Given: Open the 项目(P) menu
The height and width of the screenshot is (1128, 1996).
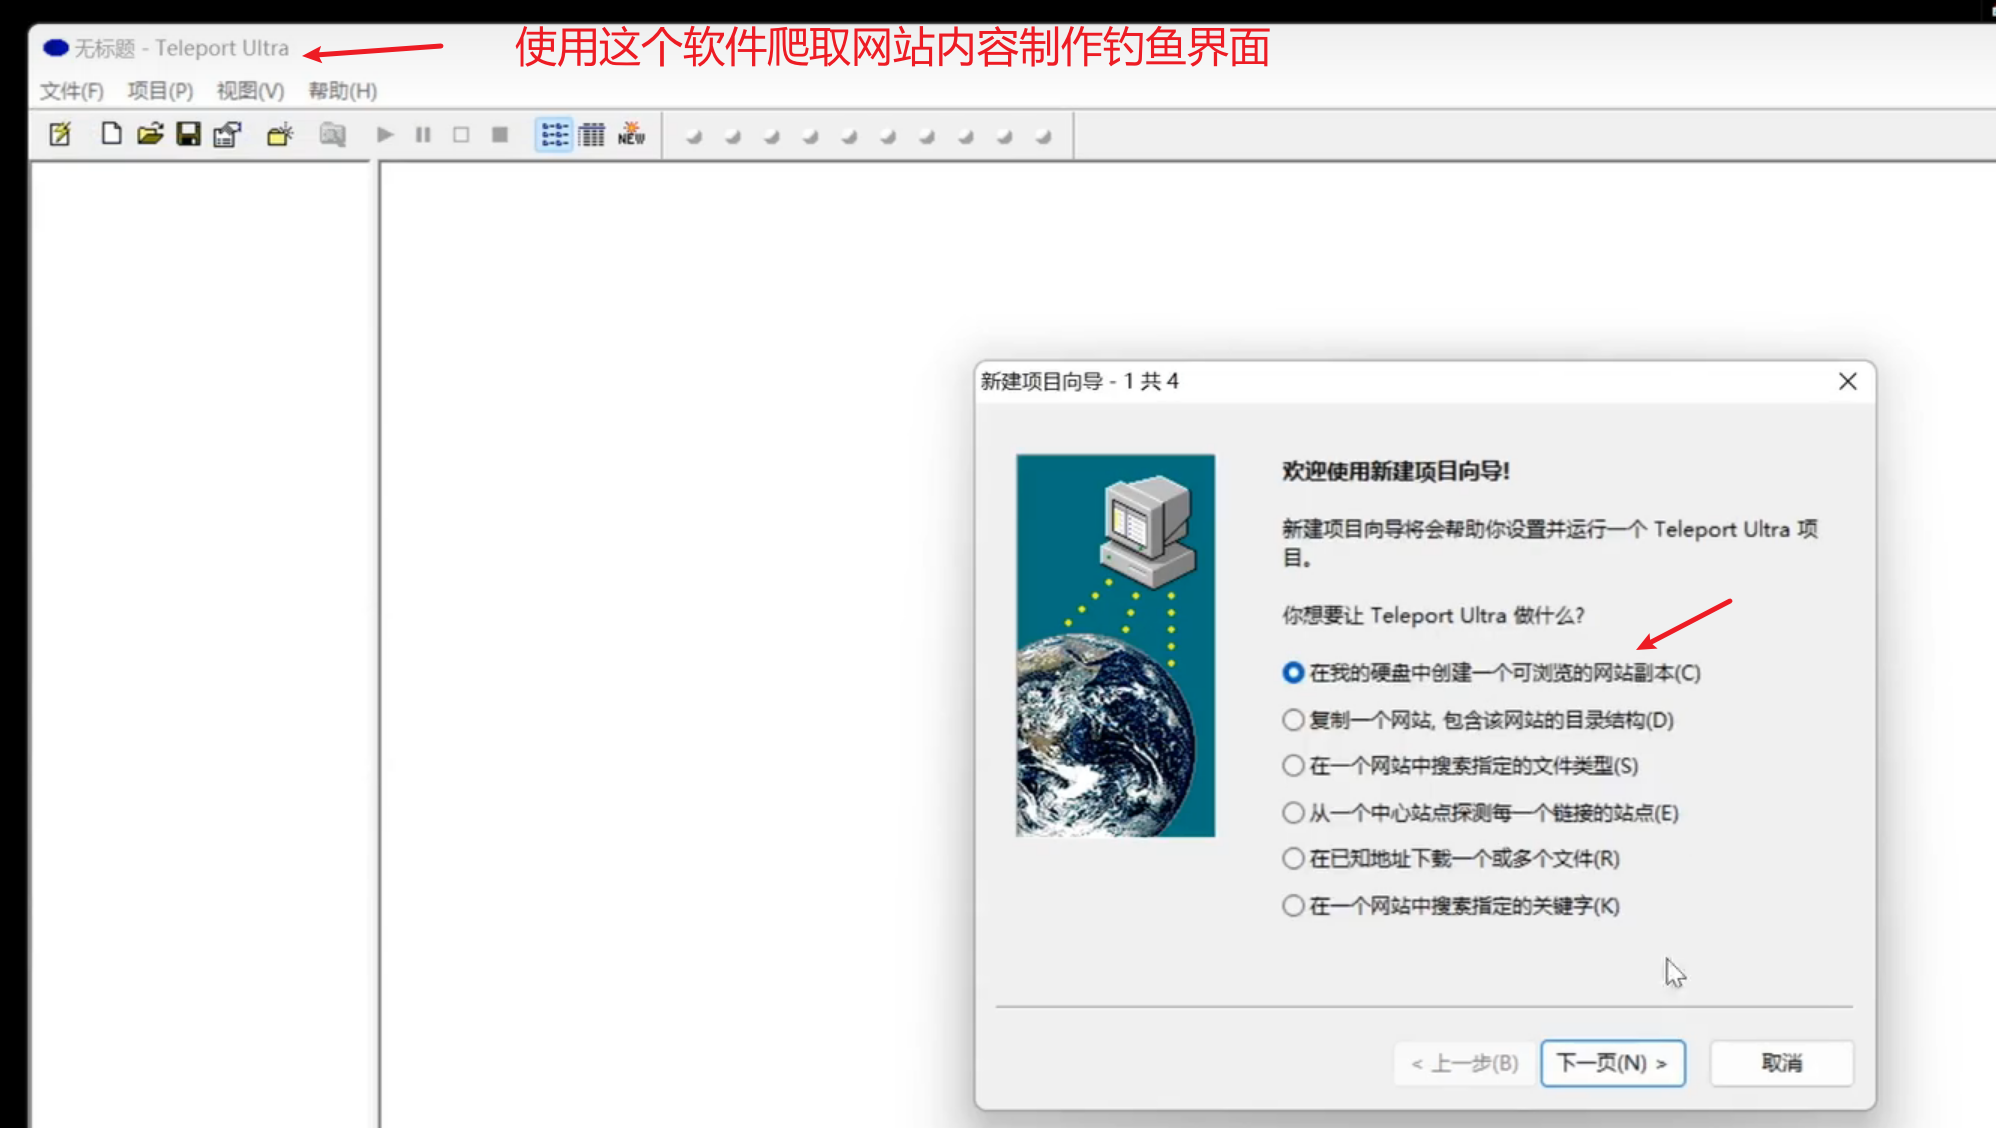Looking at the screenshot, I should pyautogui.click(x=160, y=91).
